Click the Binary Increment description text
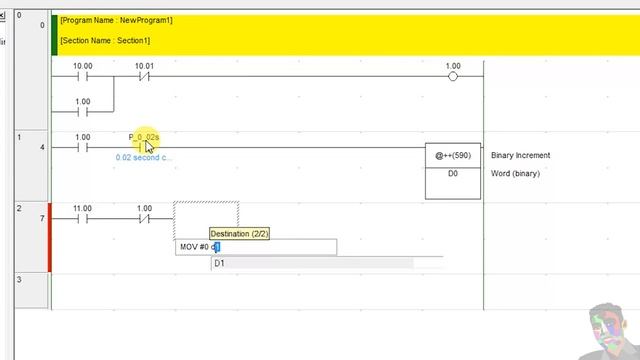This screenshot has width=640, height=360. coord(520,156)
